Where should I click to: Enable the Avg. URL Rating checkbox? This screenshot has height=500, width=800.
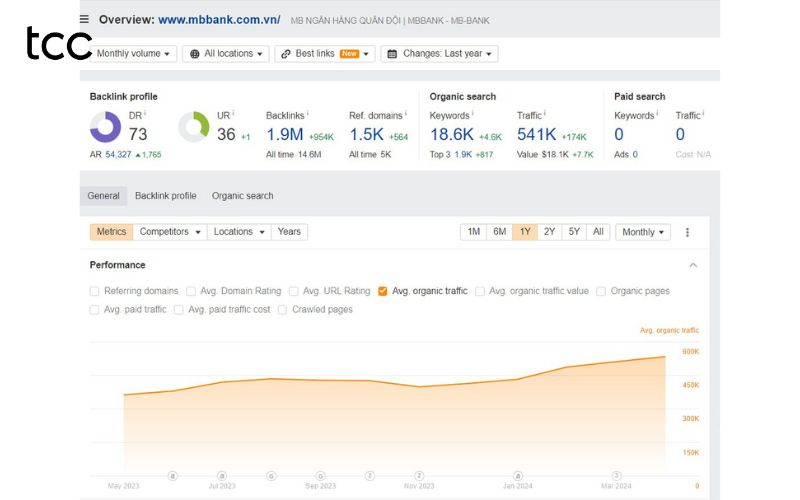pos(293,291)
